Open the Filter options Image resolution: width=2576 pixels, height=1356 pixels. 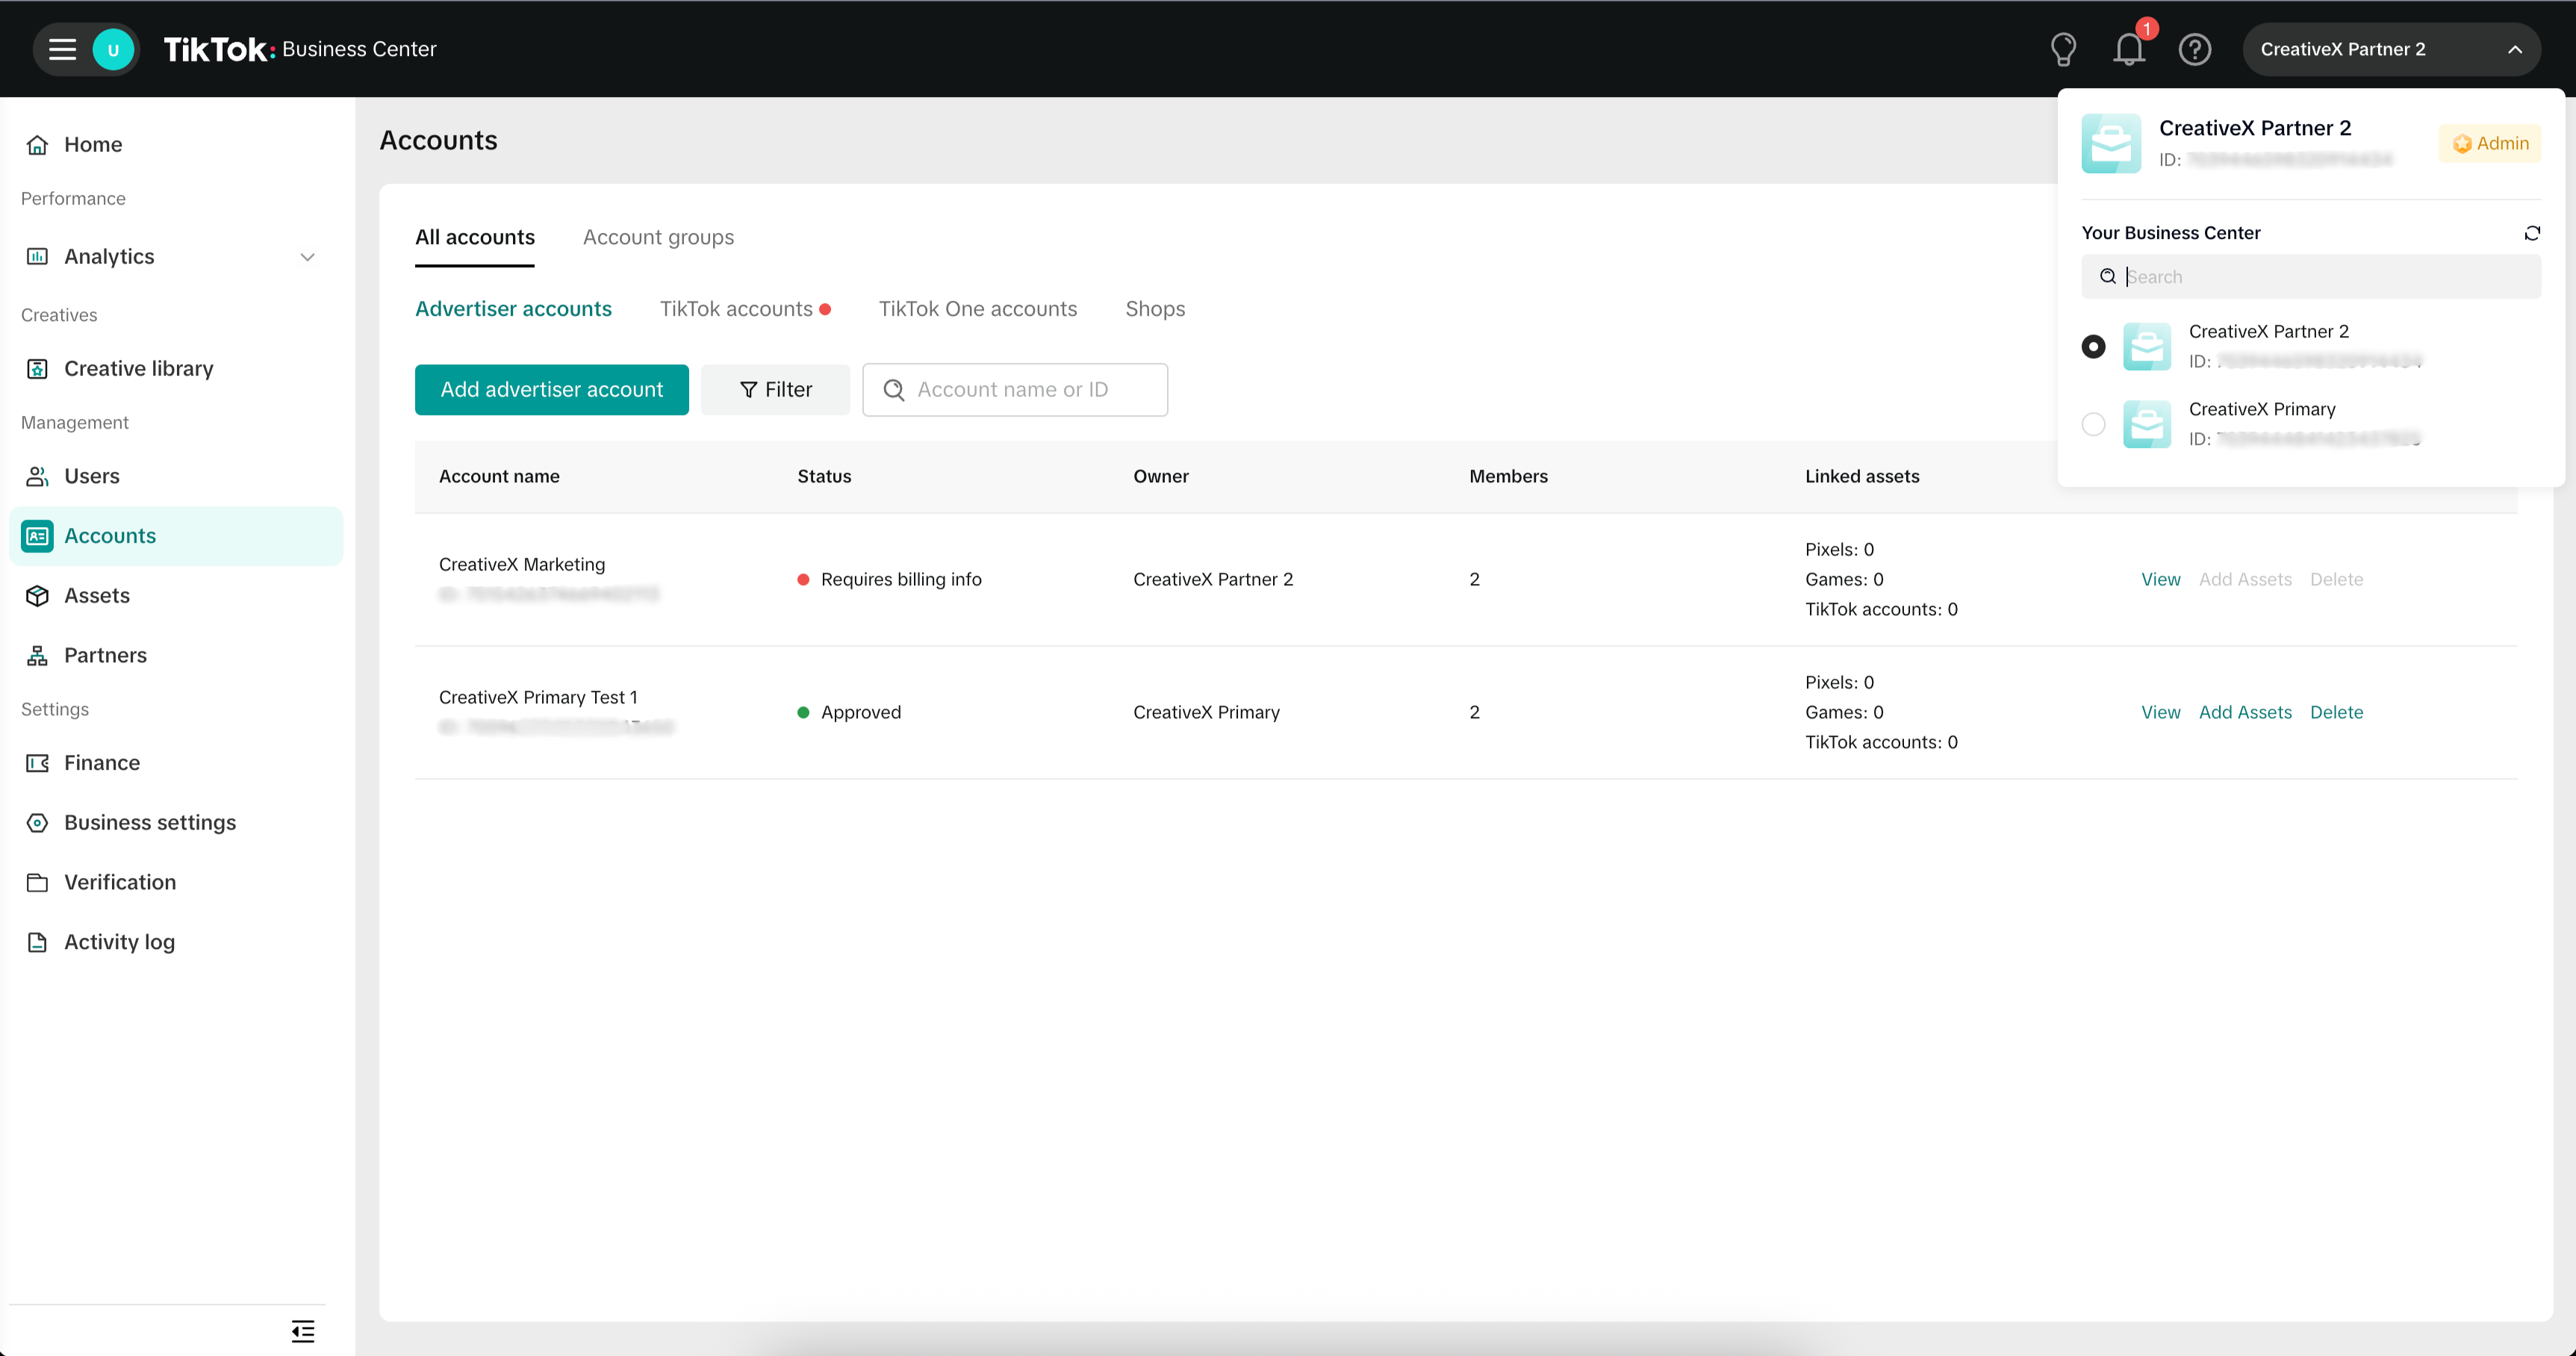point(775,389)
